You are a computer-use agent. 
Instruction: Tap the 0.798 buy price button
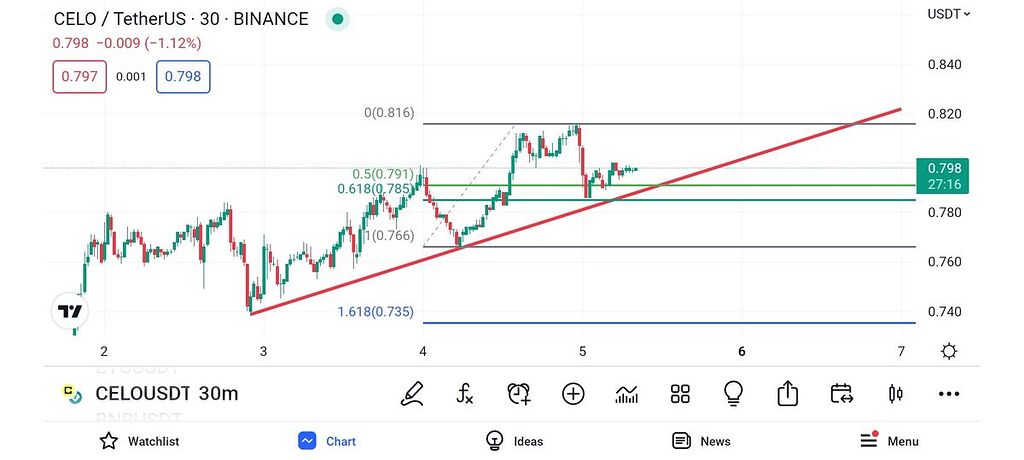(x=183, y=76)
